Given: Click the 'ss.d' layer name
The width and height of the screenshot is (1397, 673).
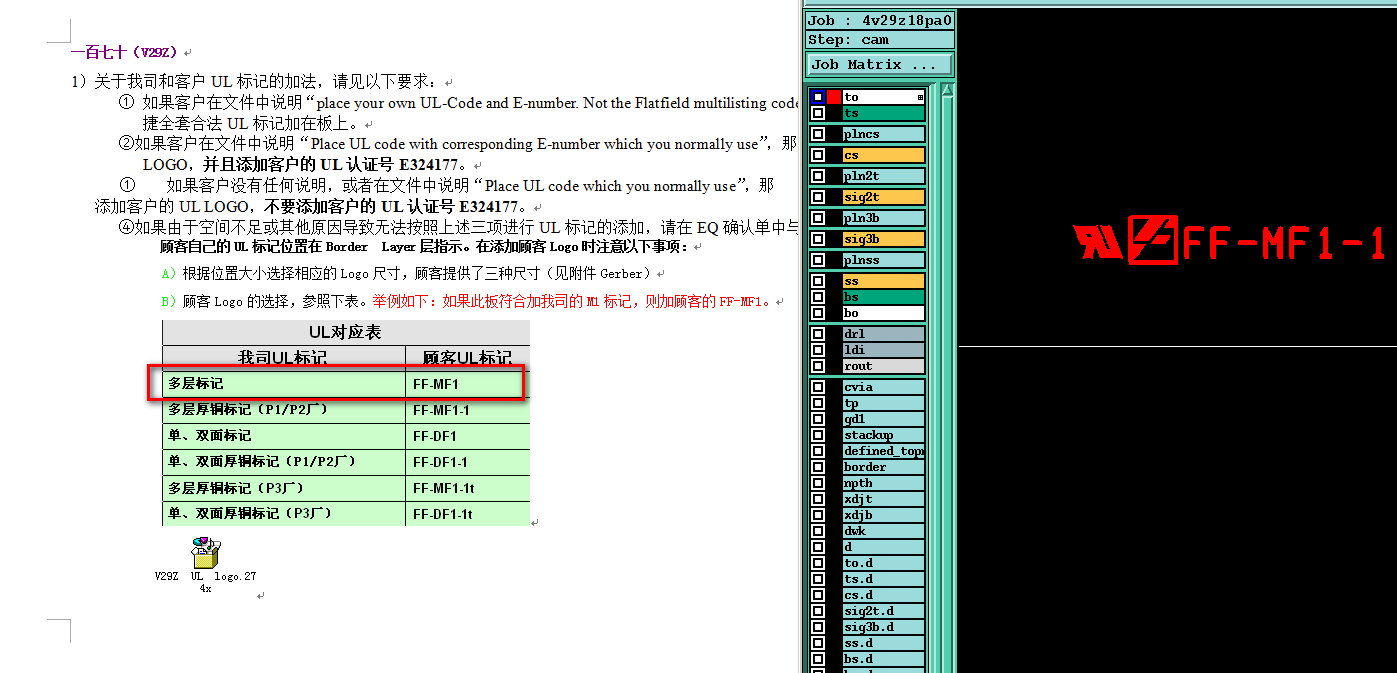Looking at the screenshot, I should coord(884,643).
